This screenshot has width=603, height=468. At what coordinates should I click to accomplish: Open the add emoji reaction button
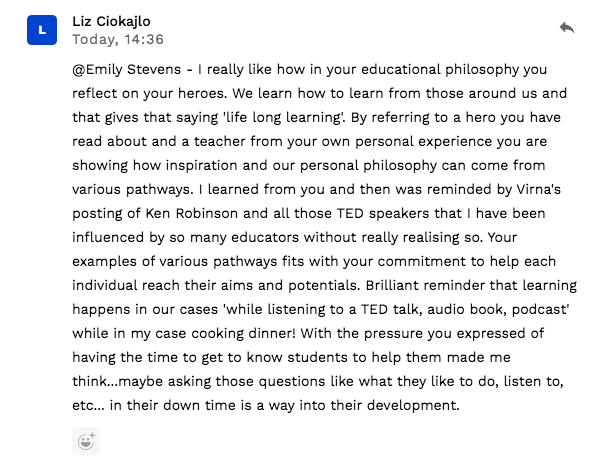point(86,441)
